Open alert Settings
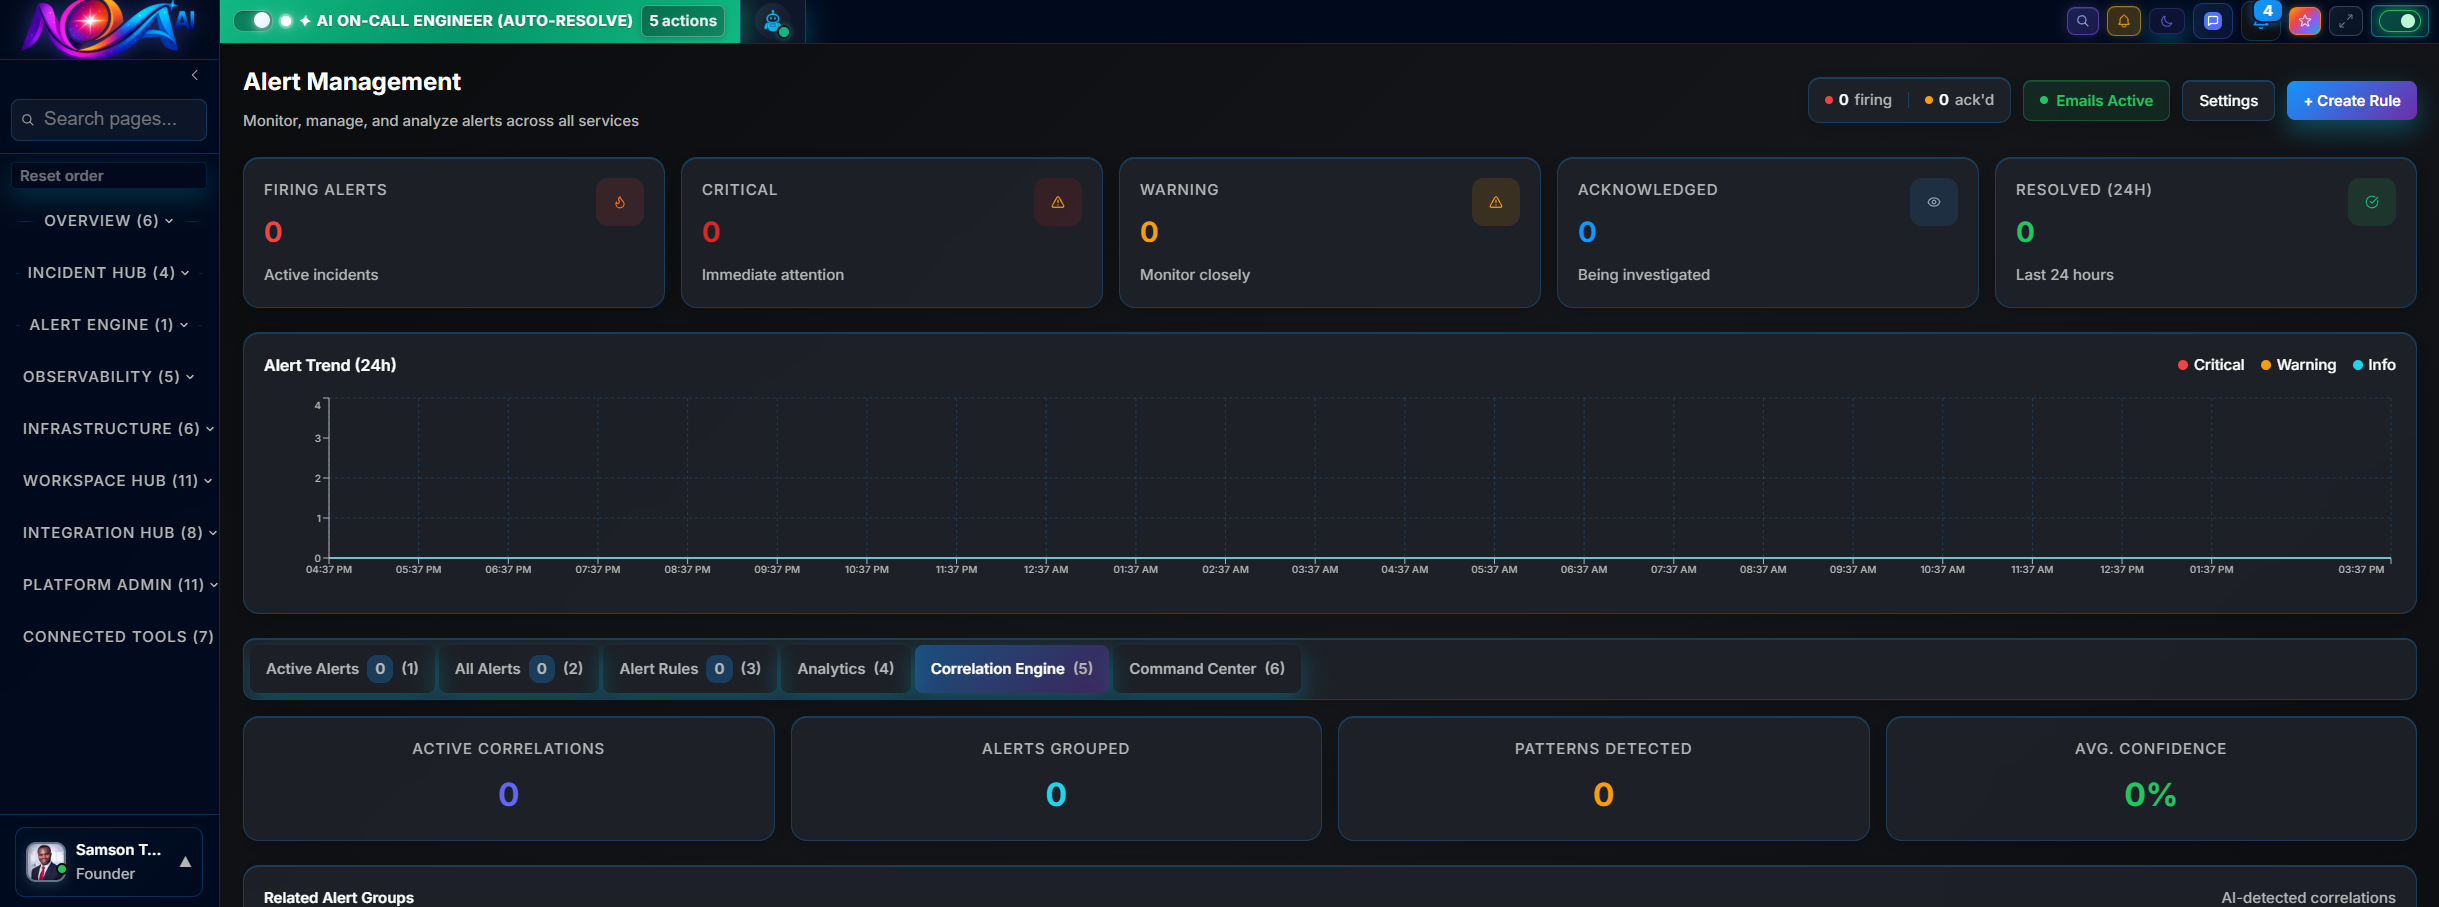The image size is (2439, 907). coord(2228,100)
